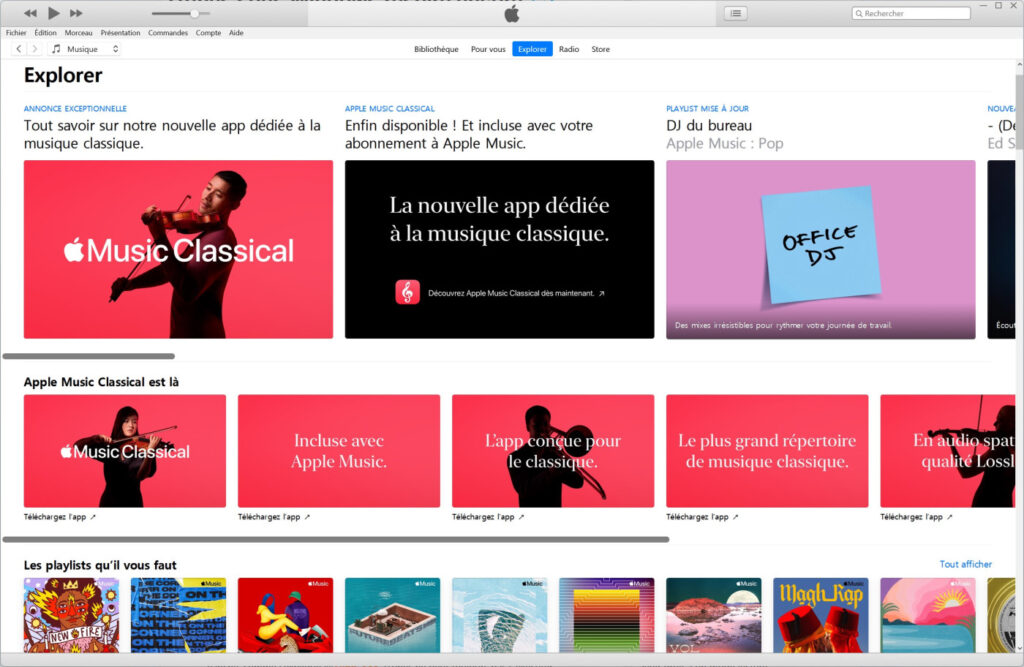Click the APPLE MUSIC CLASSICAL label

[389, 108]
